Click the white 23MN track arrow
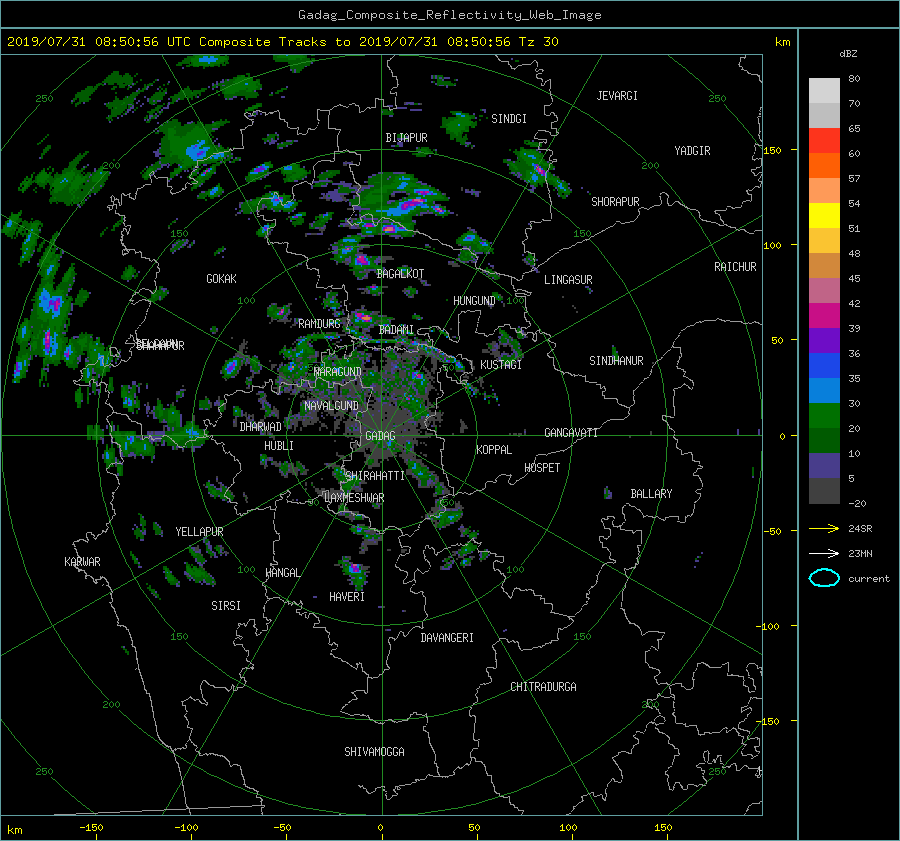This screenshot has width=900, height=841. click(824, 553)
